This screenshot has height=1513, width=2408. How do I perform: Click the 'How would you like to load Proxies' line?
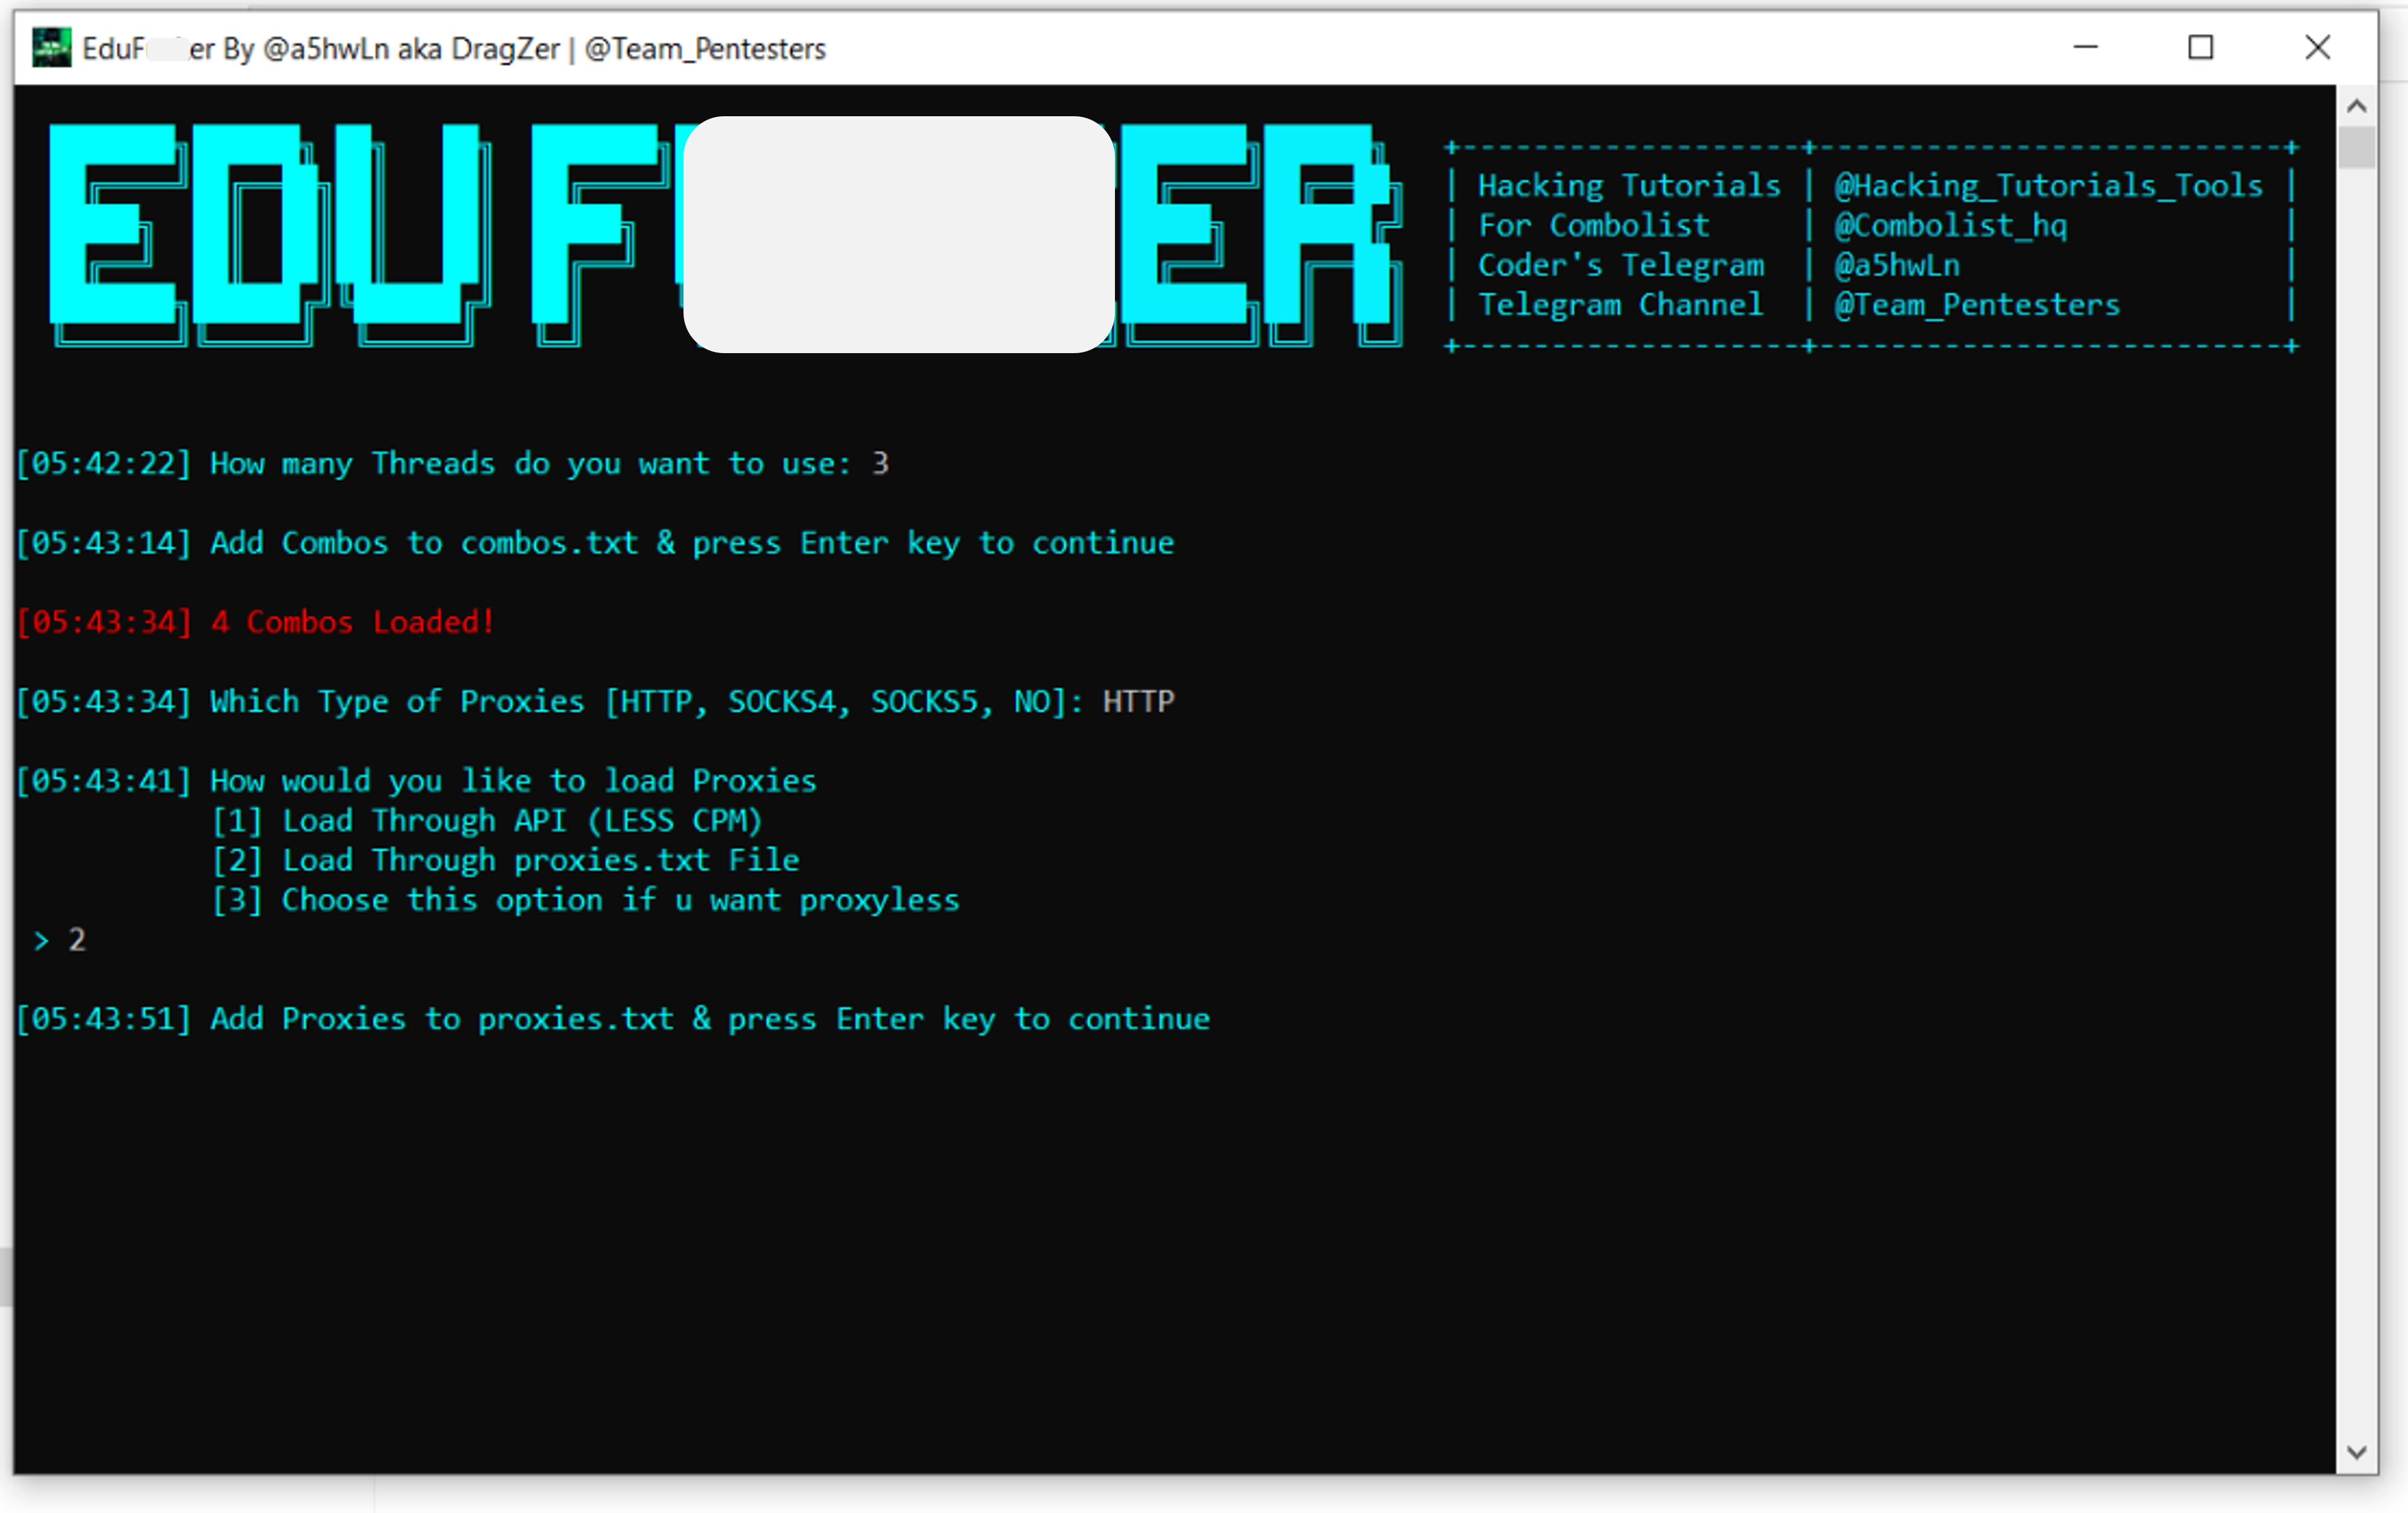(x=416, y=781)
